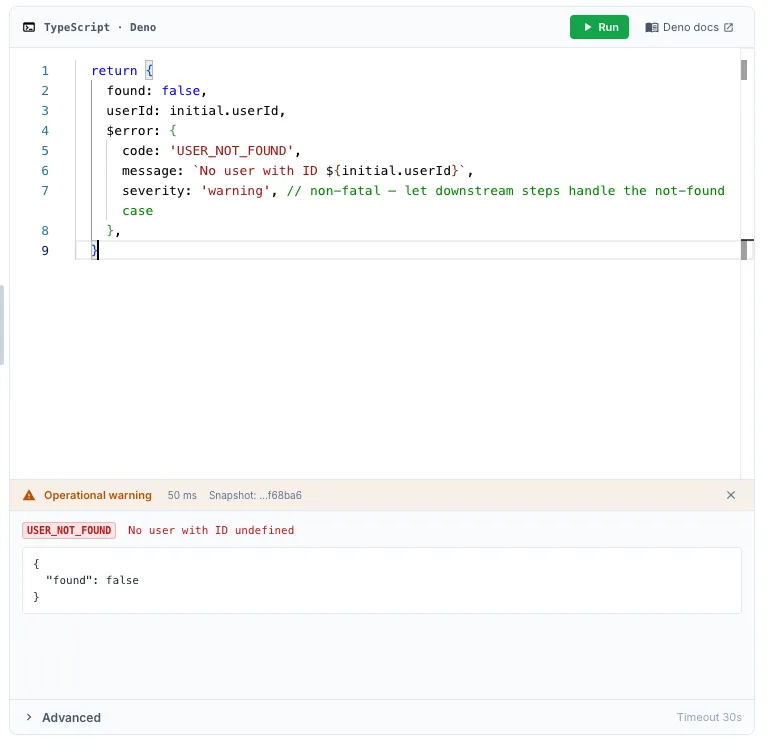The width and height of the screenshot is (767, 754).
Task: Click line number 1 in the gutter
Action: click(x=45, y=71)
